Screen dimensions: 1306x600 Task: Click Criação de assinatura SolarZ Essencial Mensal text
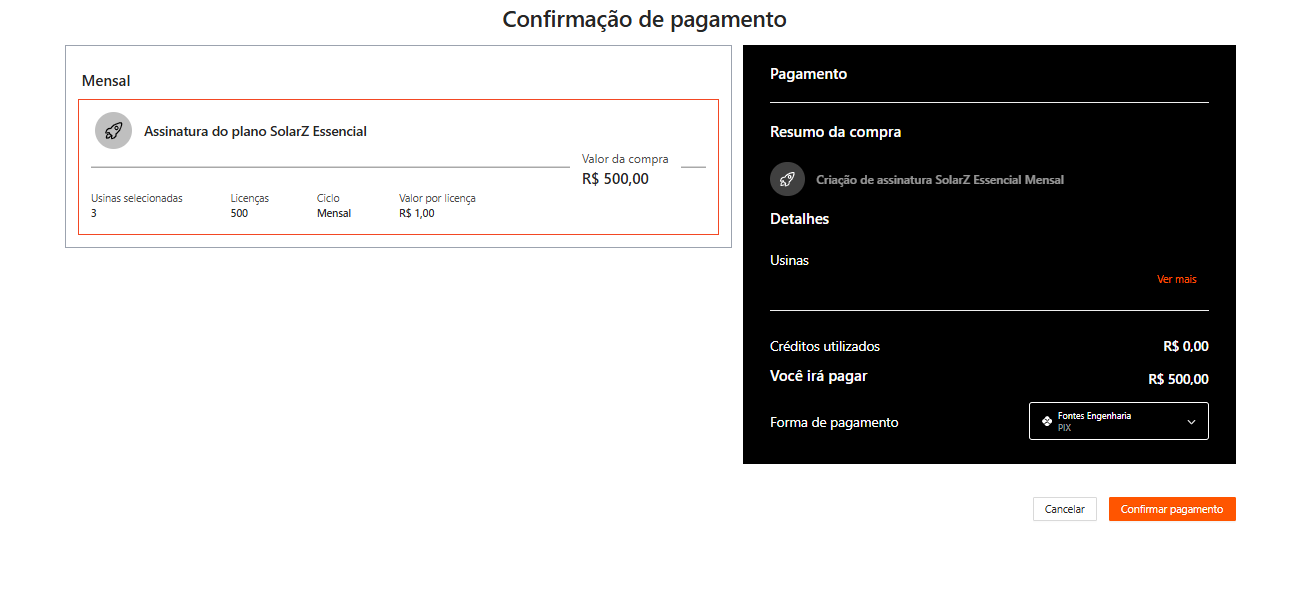[940, 180]
